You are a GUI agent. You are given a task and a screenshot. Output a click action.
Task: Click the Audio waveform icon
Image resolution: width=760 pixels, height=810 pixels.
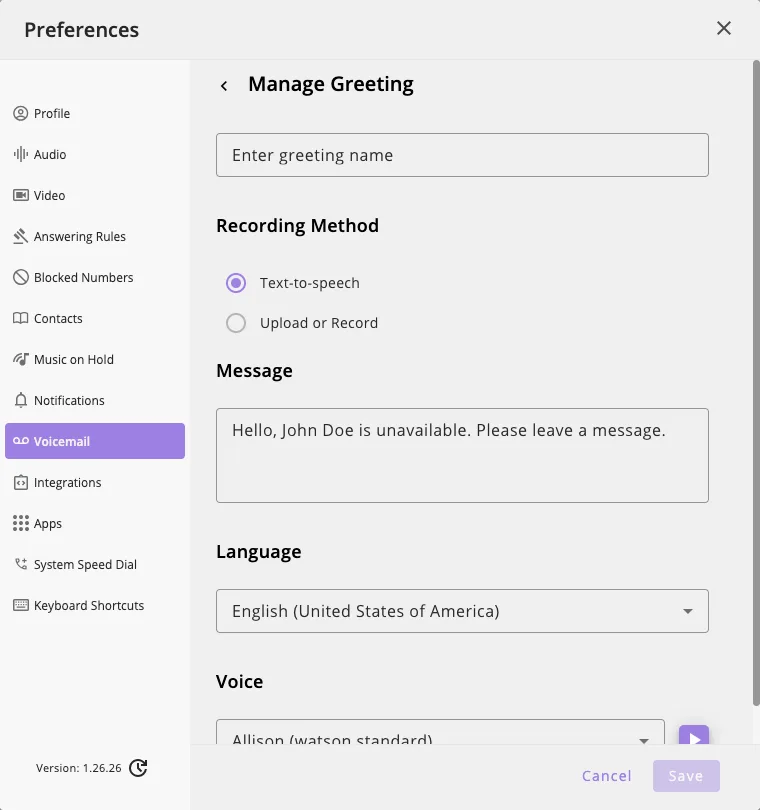pyautogui.click(x=21, y=154)
